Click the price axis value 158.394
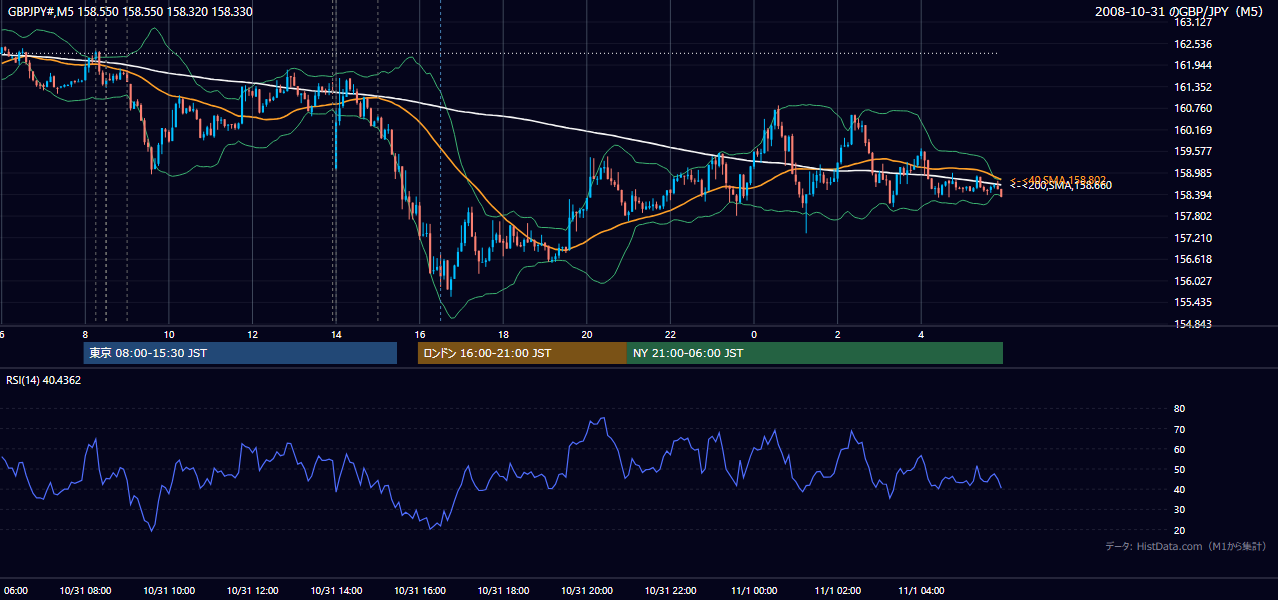Viewport: 1278px width, 600px height. coord(1192,195)
